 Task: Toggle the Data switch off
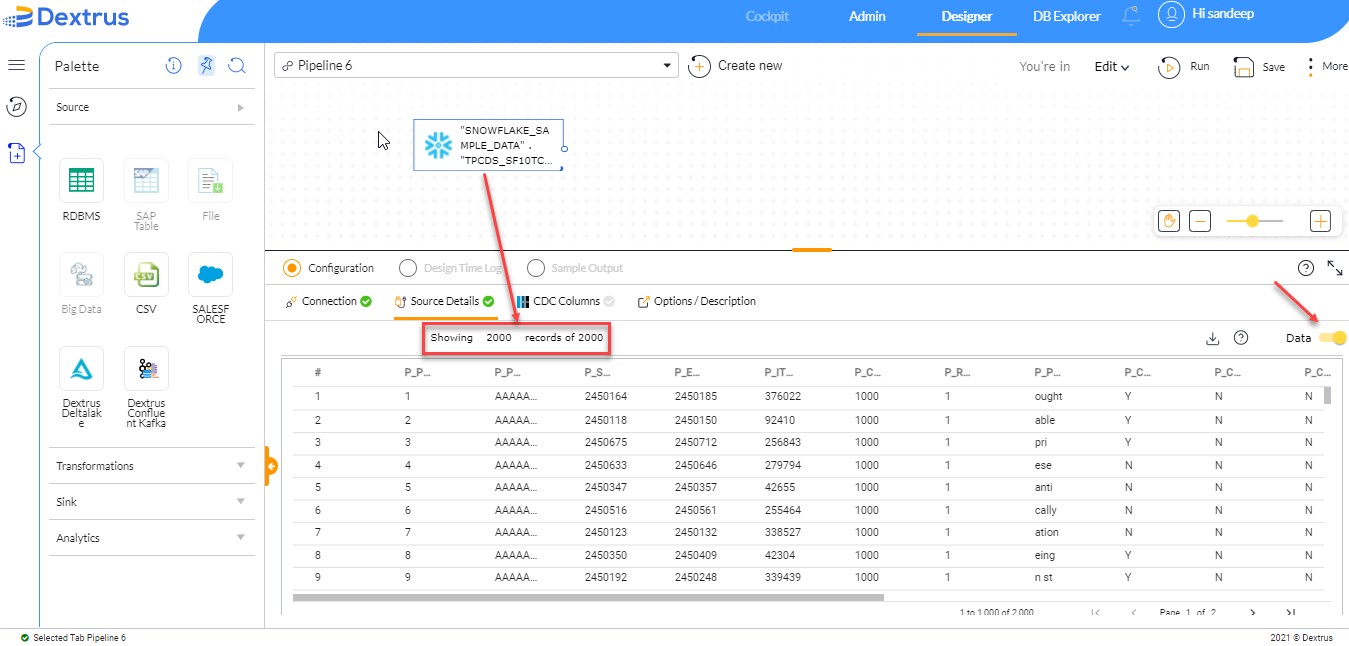pos(1333,338)
